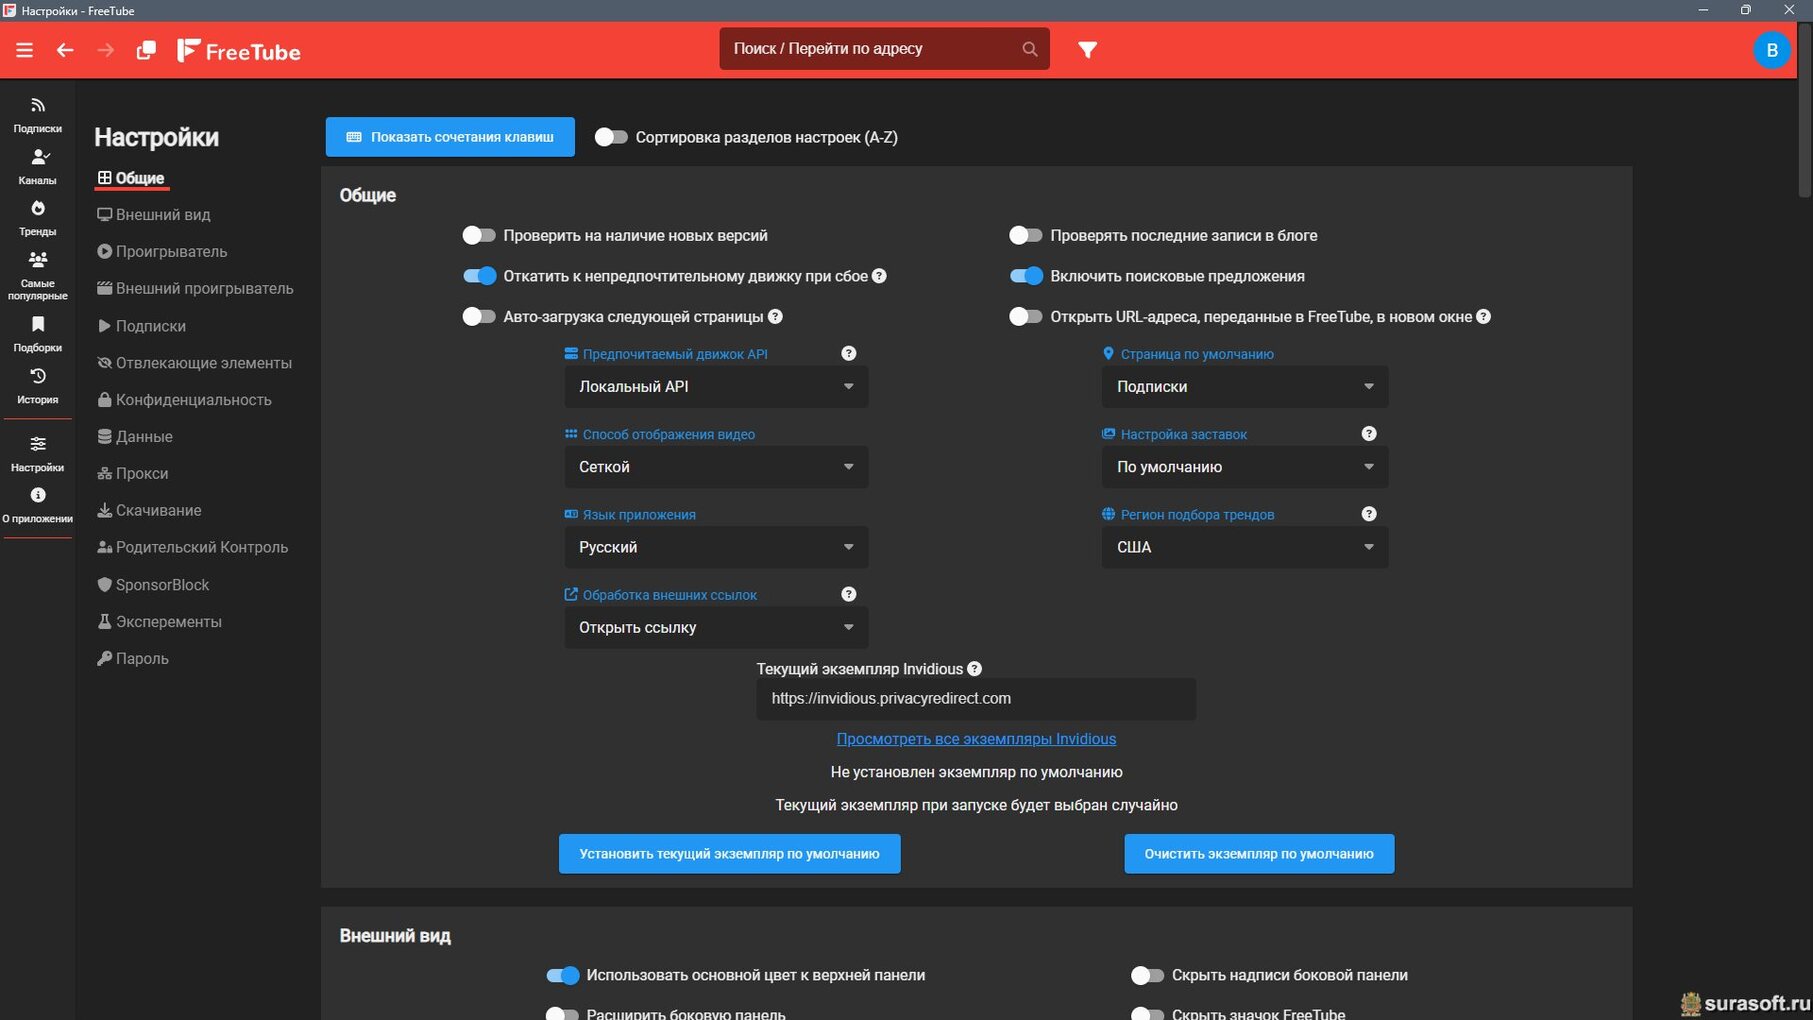The width and height of the screenshot is (1813, 1020).
Task: Toggle Использовать основной цвет к верхней панели
Action: coord(562,975)
